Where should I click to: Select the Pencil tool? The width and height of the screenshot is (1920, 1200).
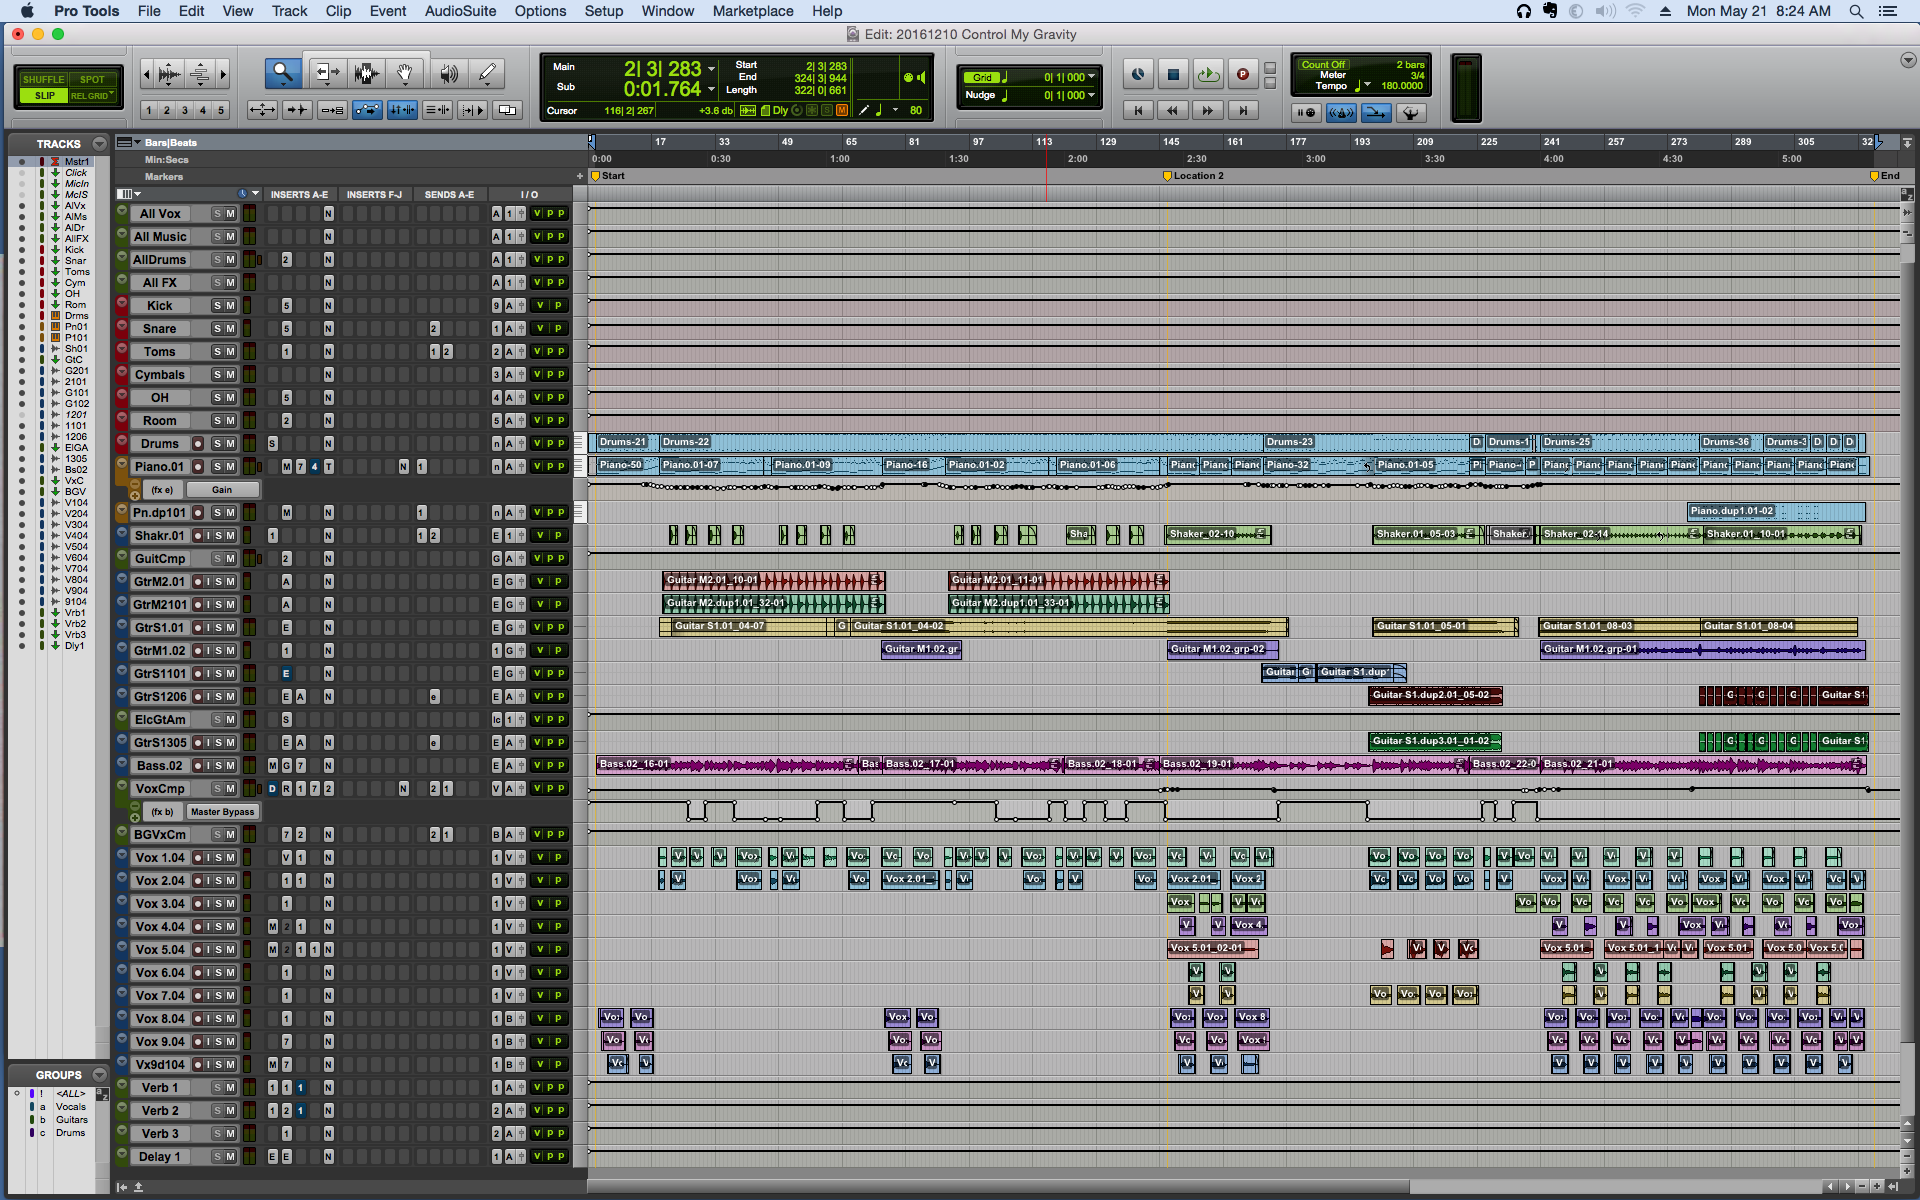pos(487,73)
